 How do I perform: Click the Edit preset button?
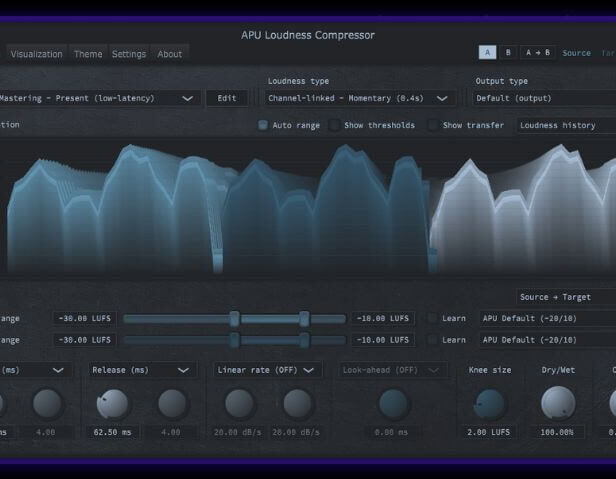click(227, 98)
